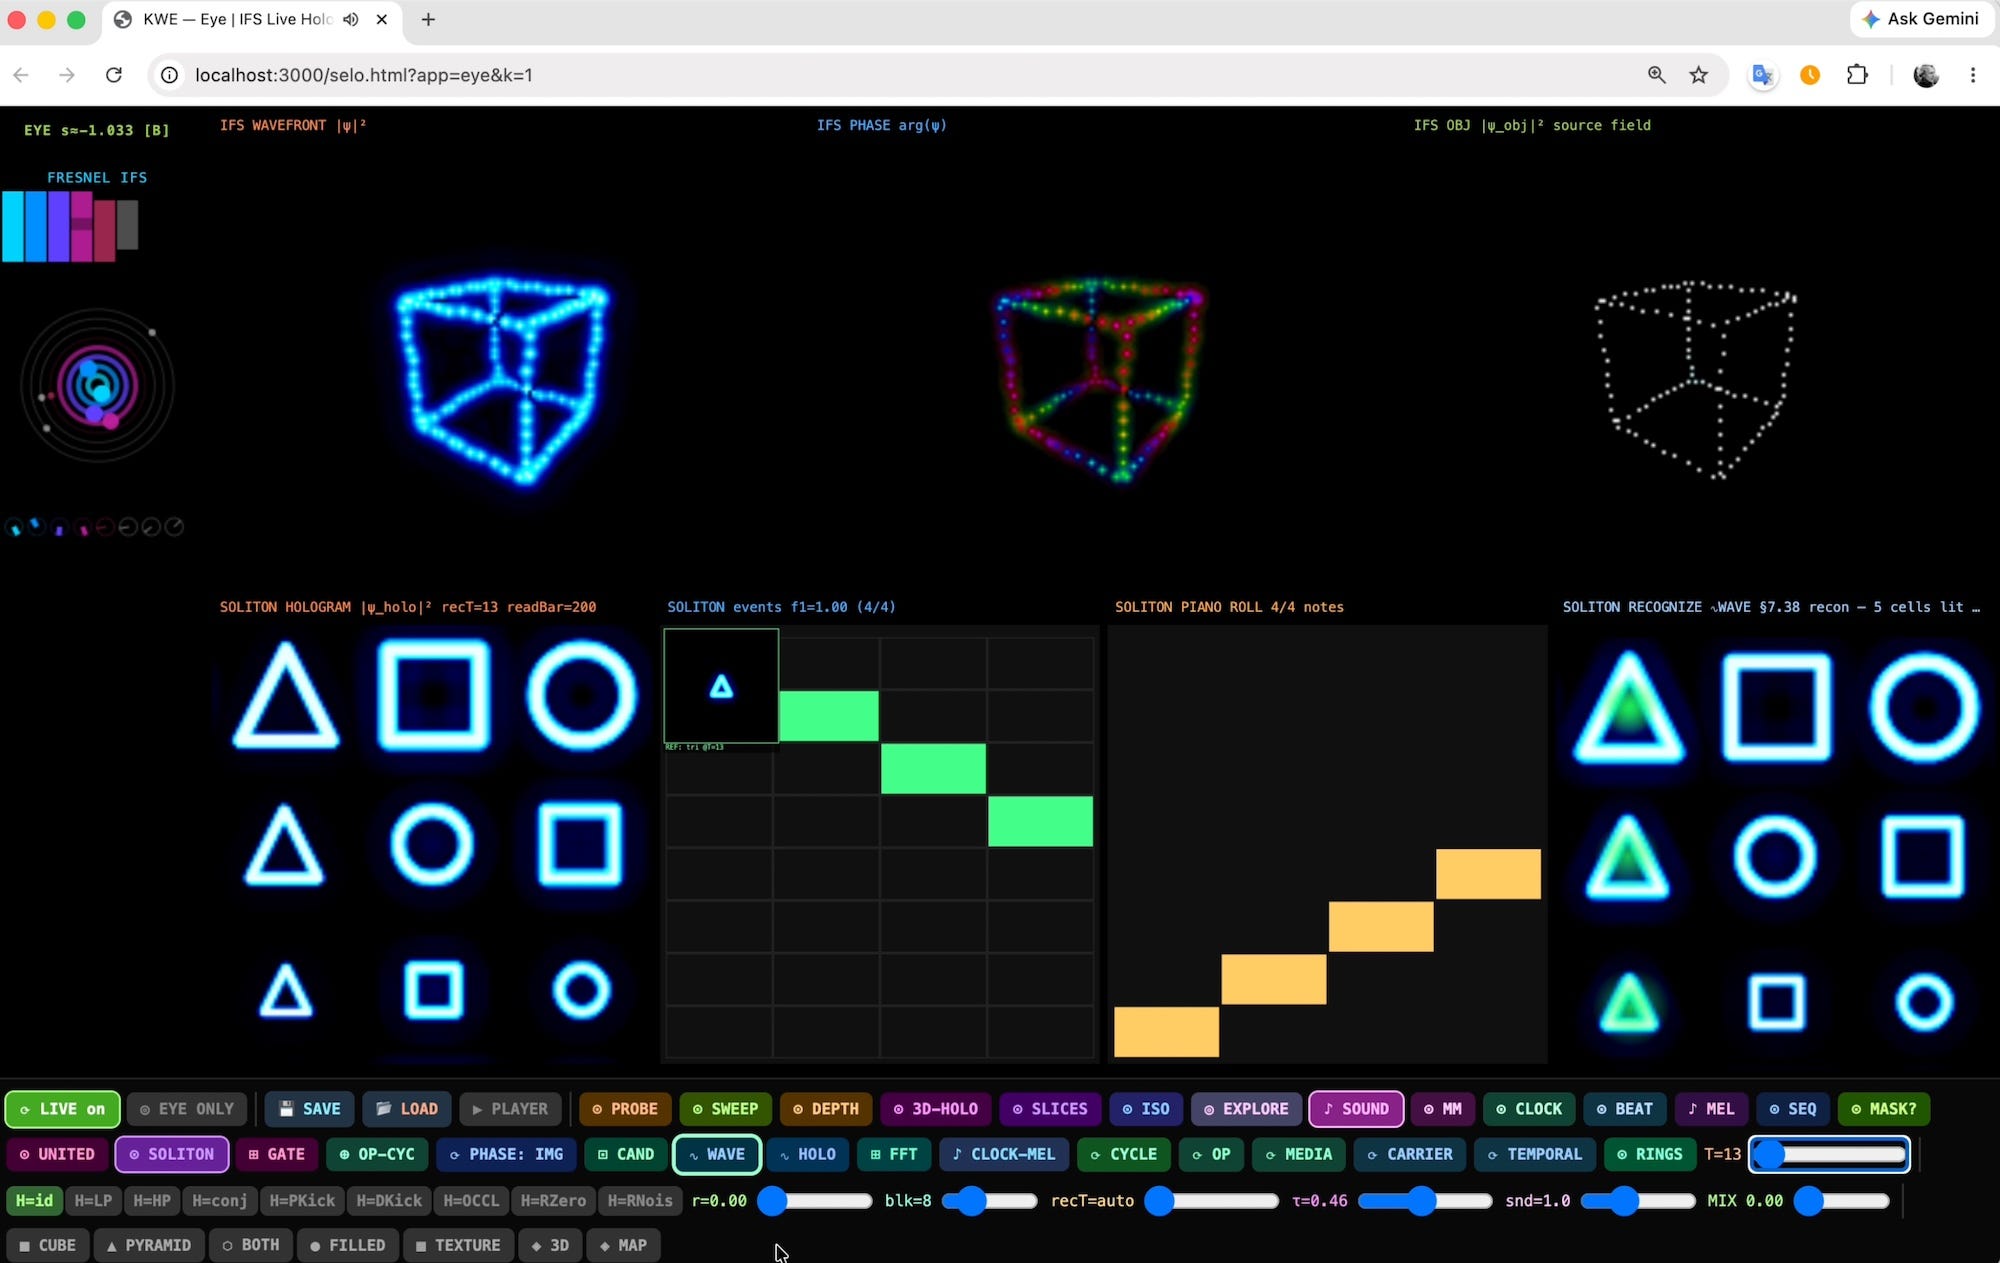
Task: Click the MIX 0.00 slider
Action: (1842, 1201)
